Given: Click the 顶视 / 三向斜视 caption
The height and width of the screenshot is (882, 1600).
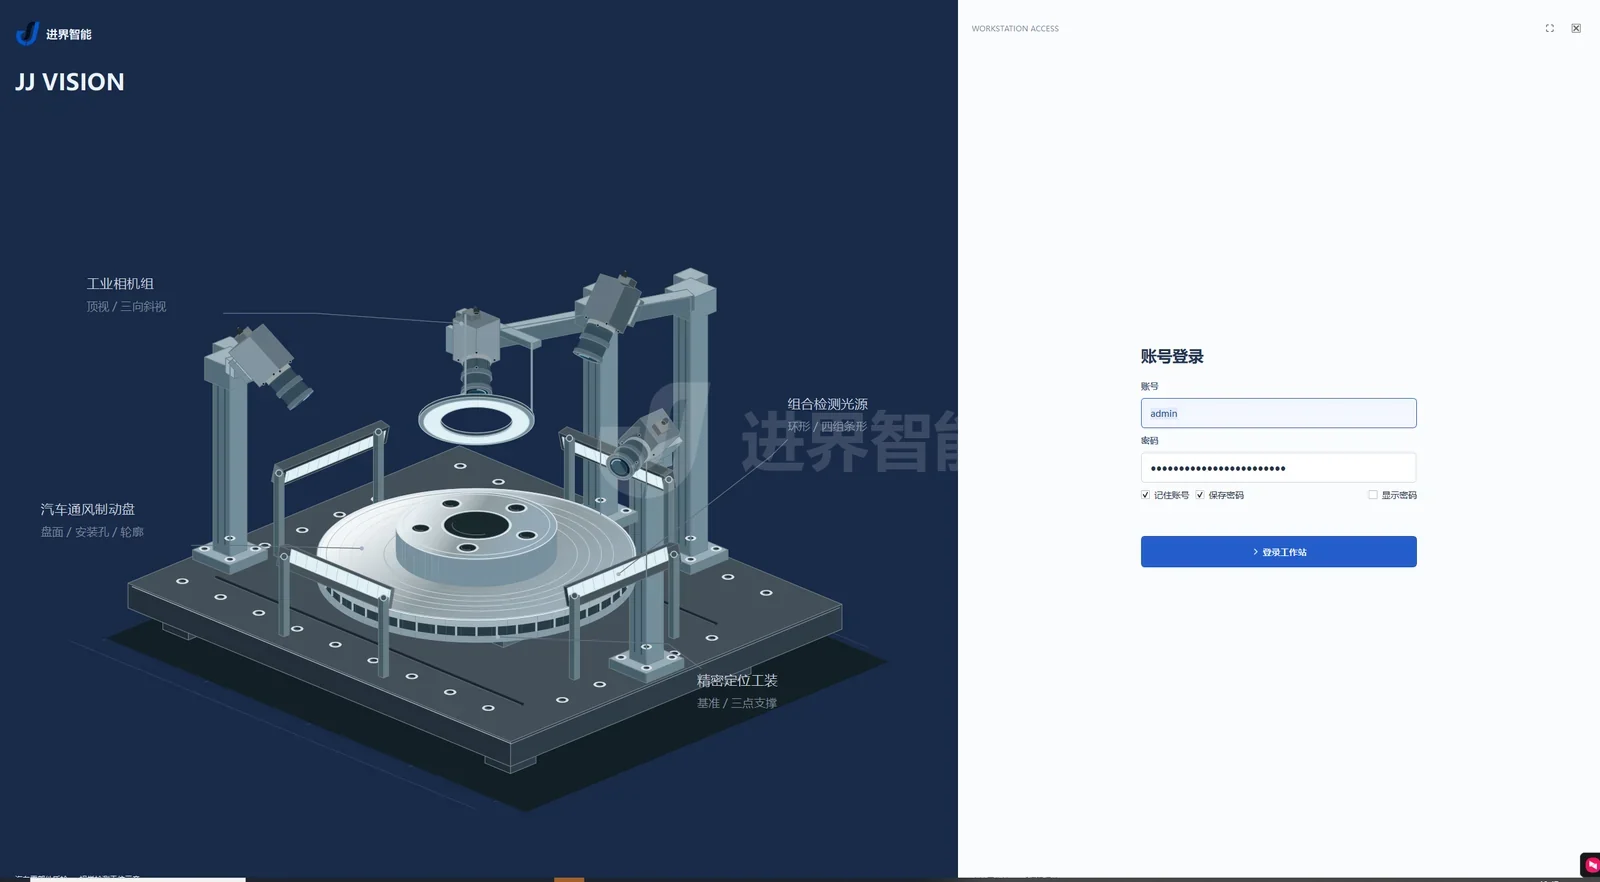Looking at the screenshot, I should [126, 307].
